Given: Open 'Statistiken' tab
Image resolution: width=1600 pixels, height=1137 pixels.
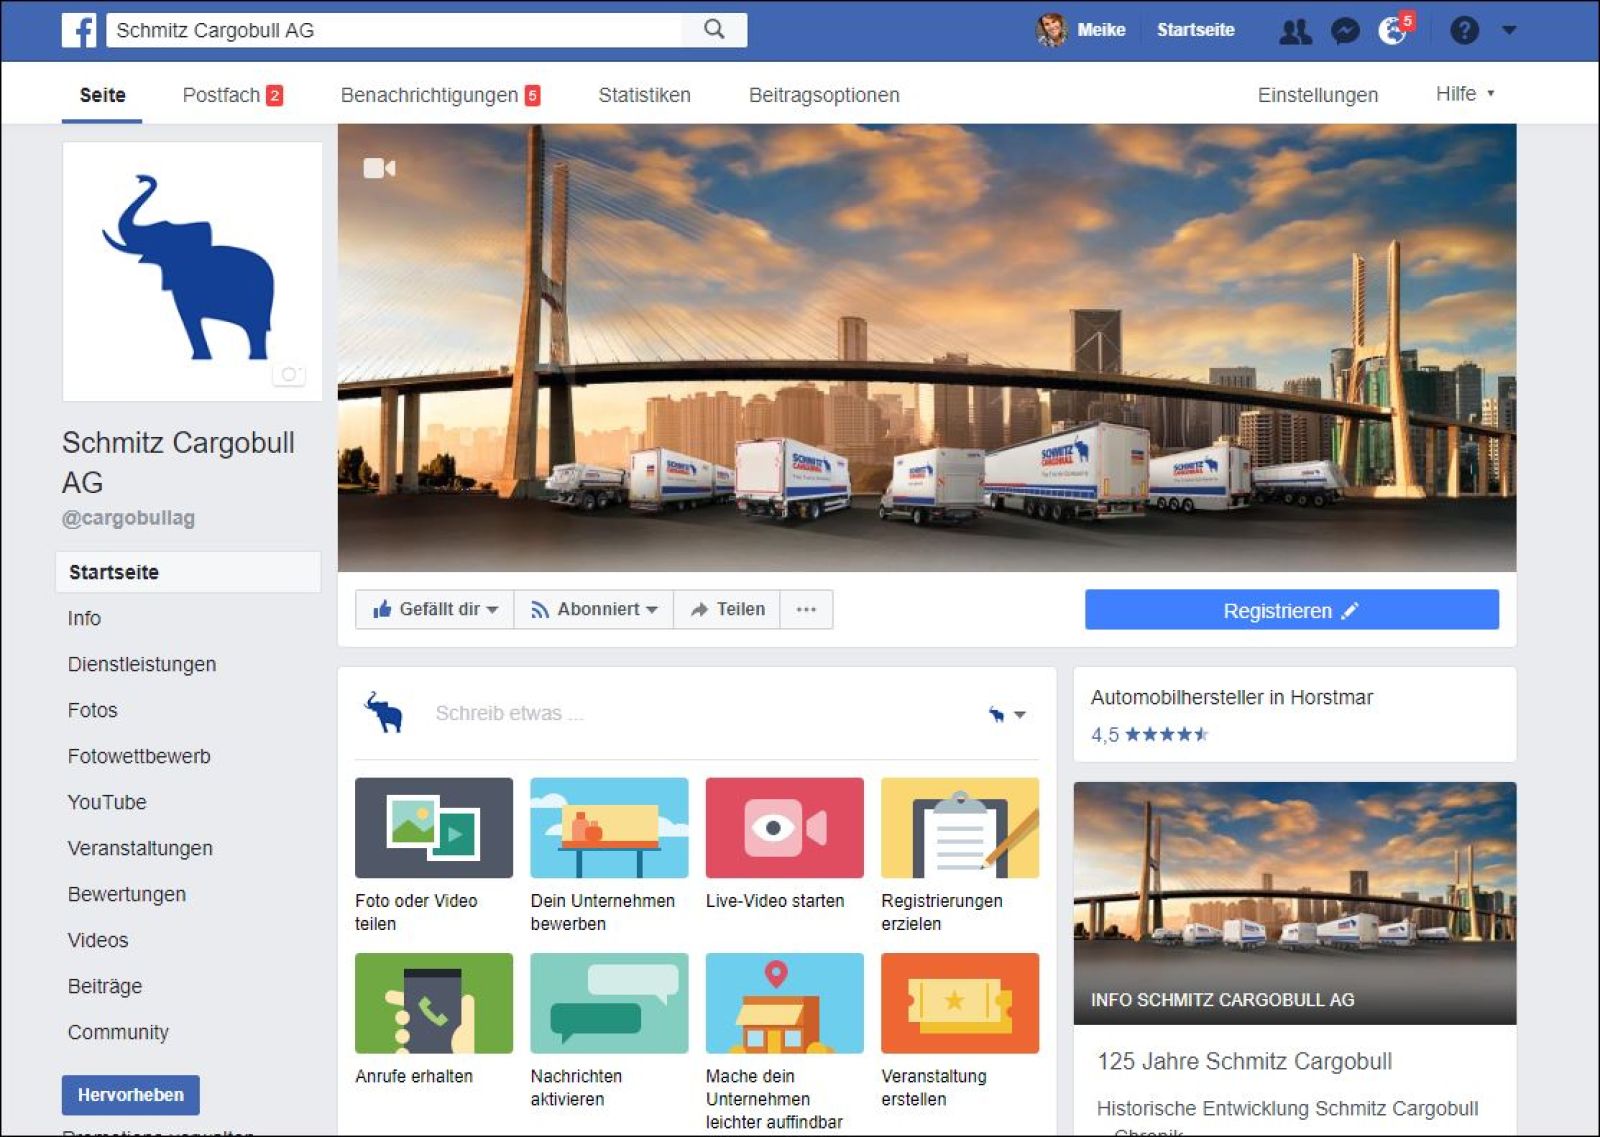Looking at the screenshot, I should pyautogui.click(x=644, y=95).
